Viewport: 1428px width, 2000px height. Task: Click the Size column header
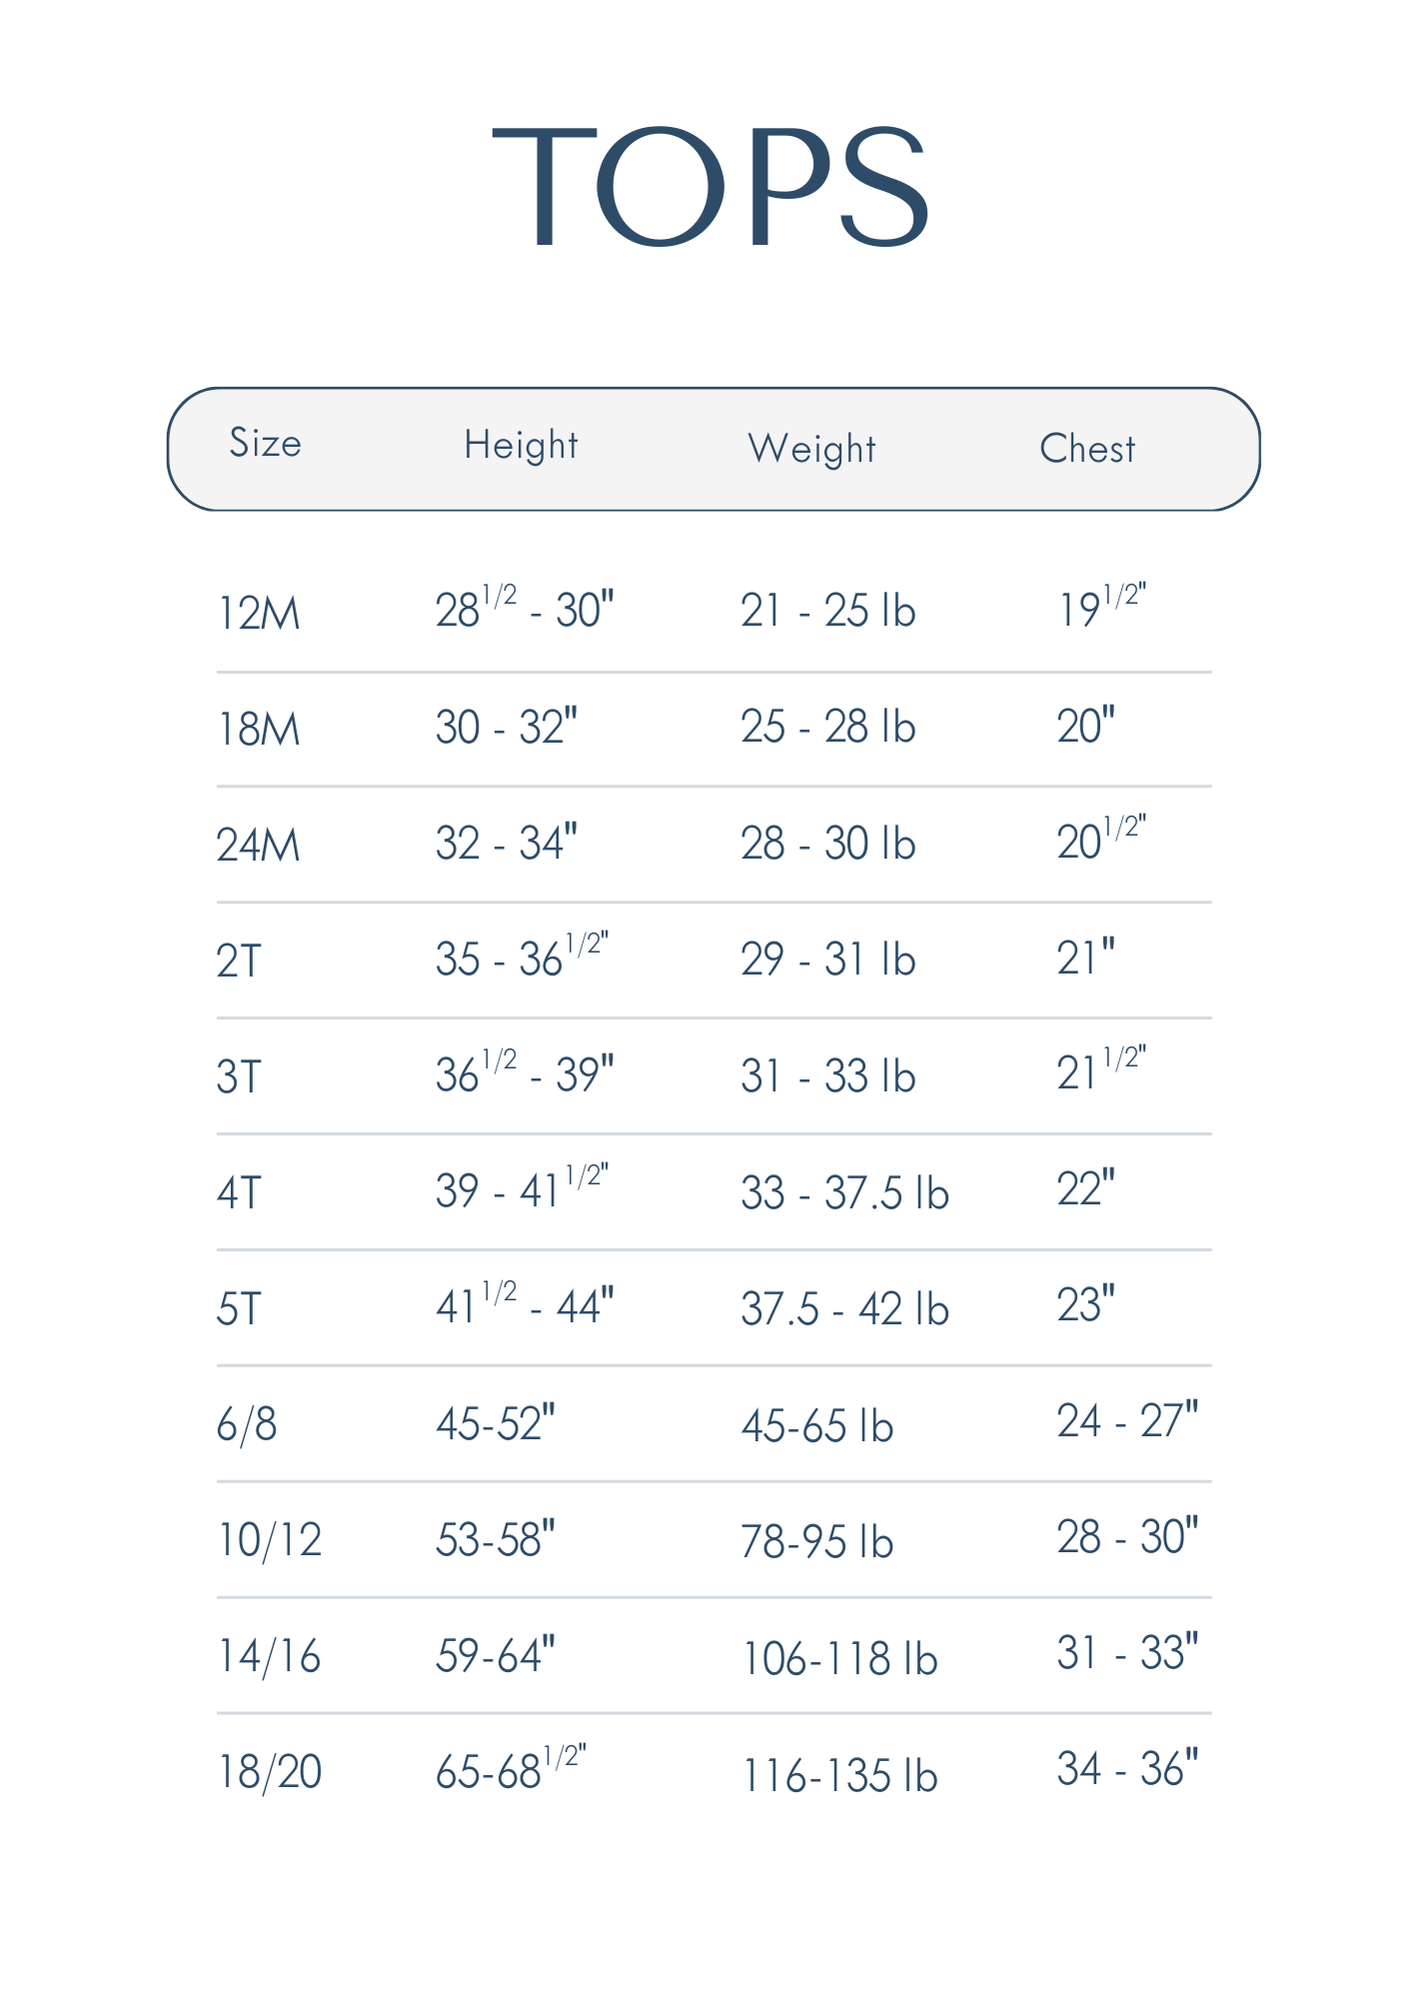265,443
